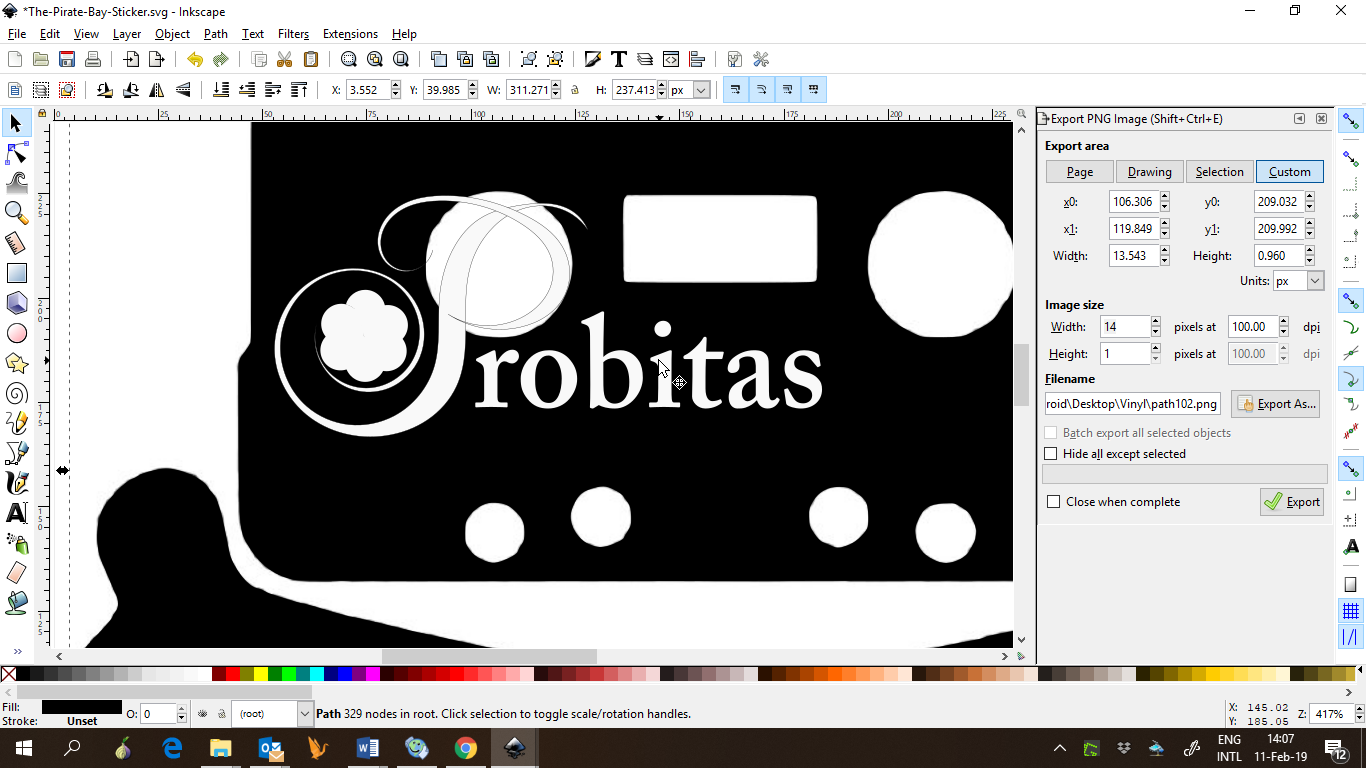Open the File menu
The height and width of the screenshot is (768, 1366).
pyautogui.click(x=17, y=34)
